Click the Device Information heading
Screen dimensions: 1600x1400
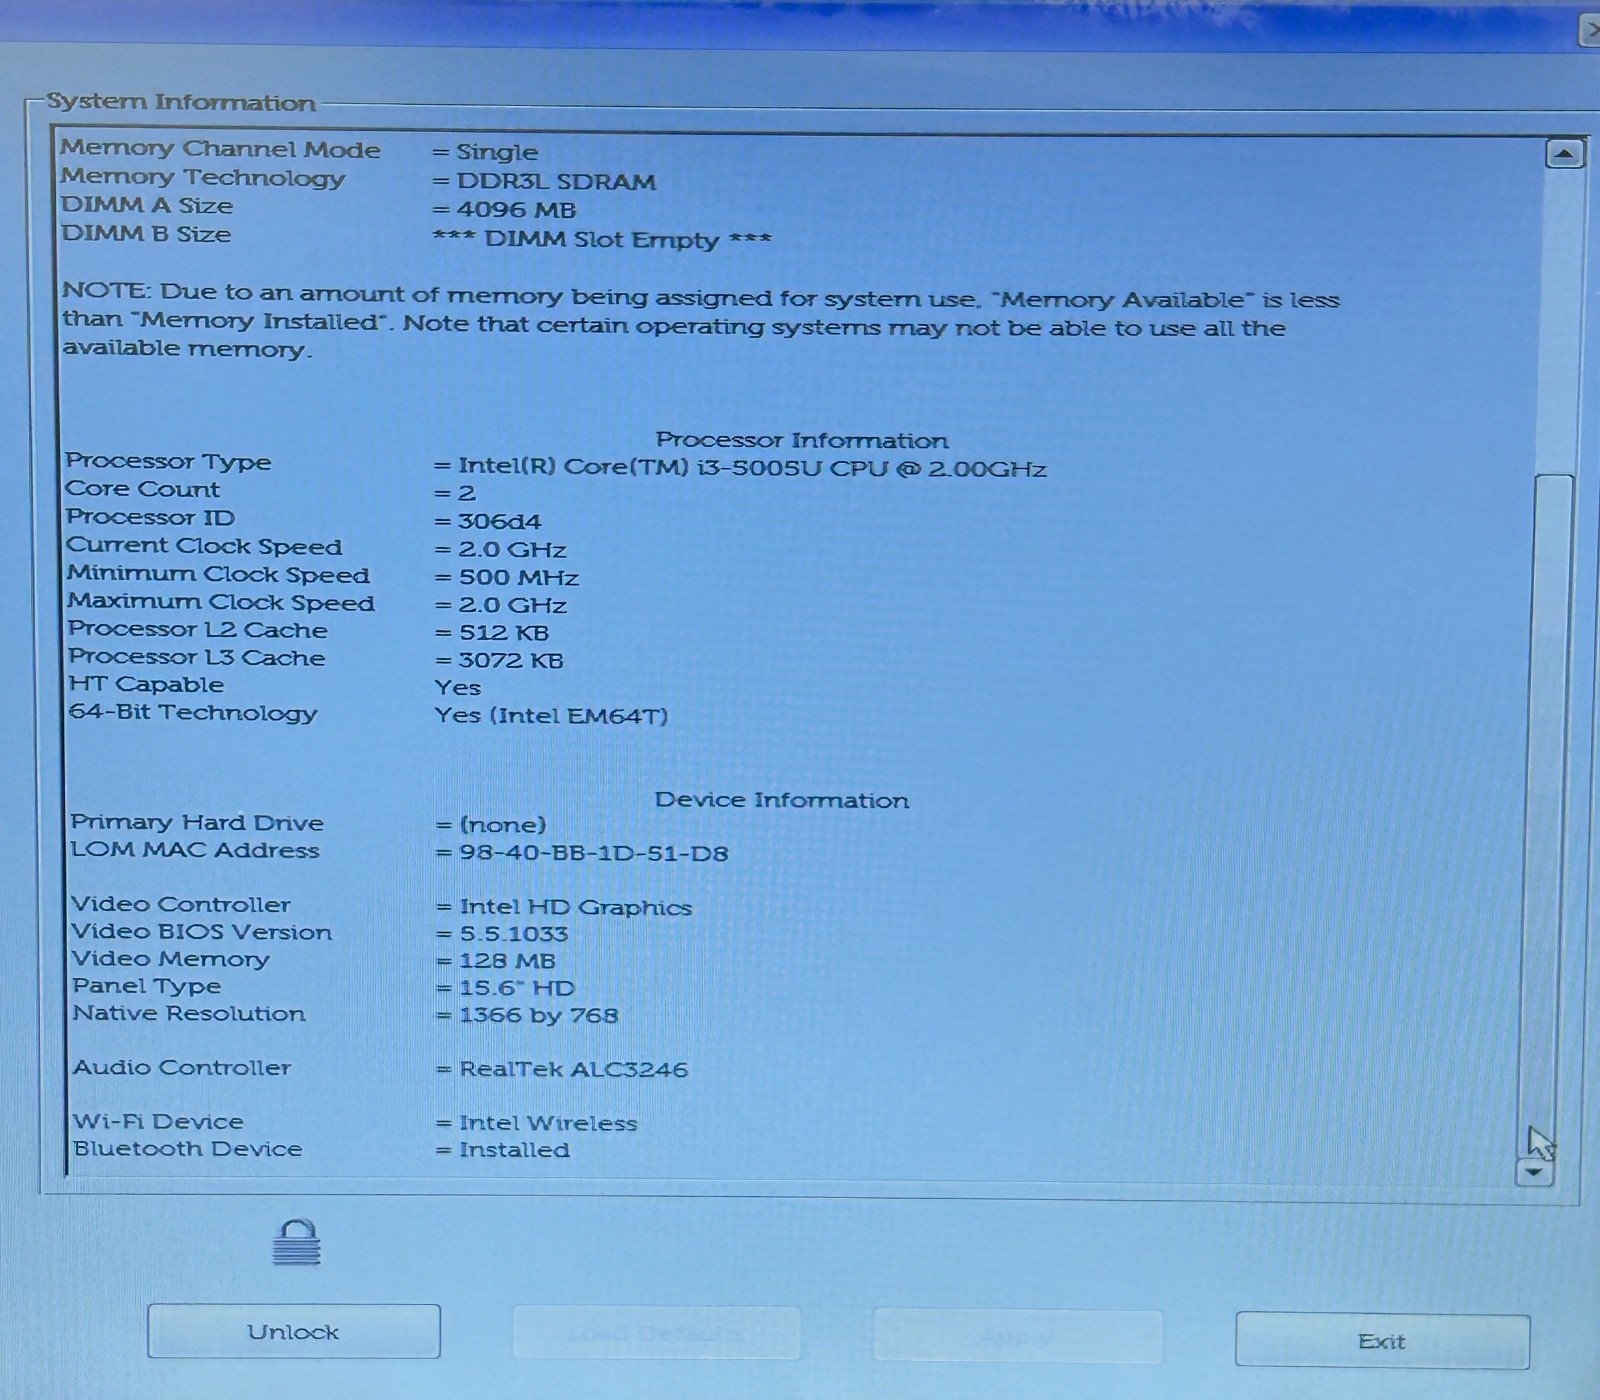point(782,800)
